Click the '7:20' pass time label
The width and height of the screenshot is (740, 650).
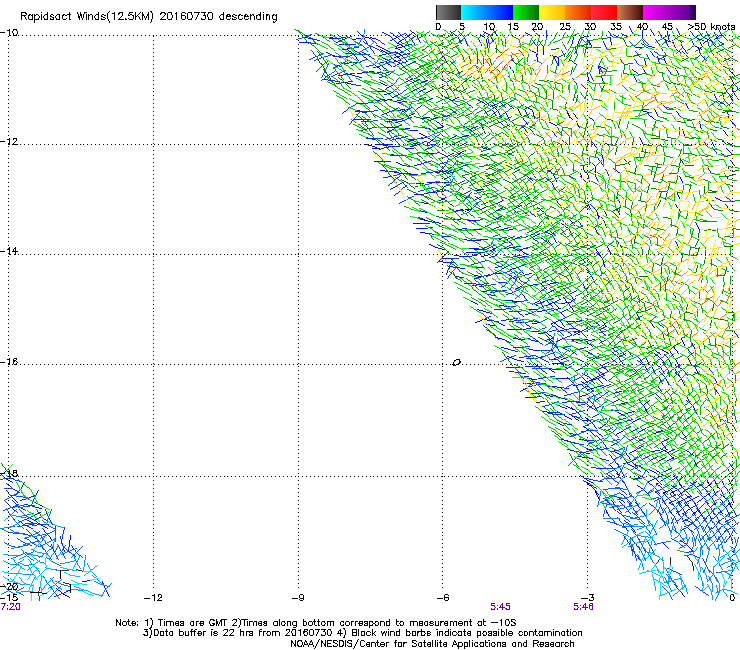(10, 607)
